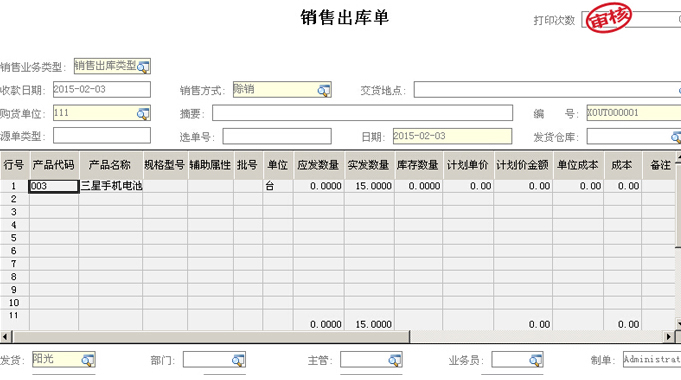681x380 pixels.
Task: Click 应发数量 cell 0.0000 in row 1
Action: (319, 186)
